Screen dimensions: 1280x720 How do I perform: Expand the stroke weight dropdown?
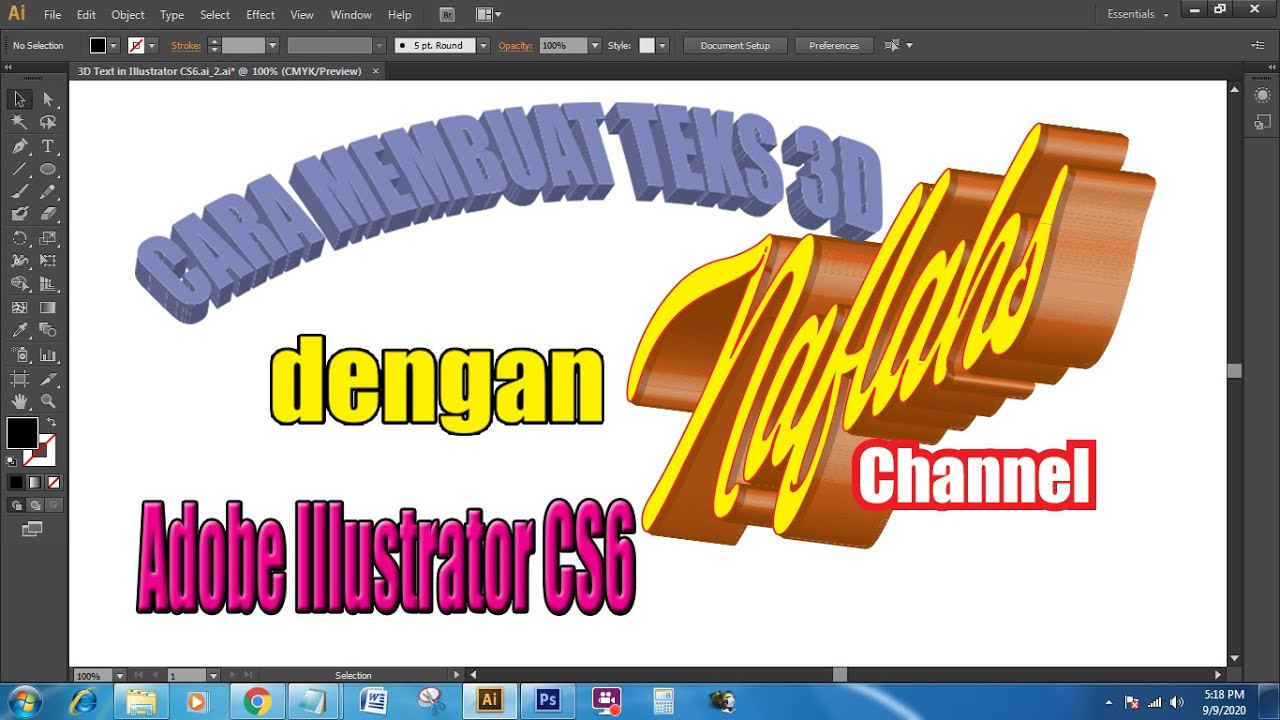tap(272, 45)
